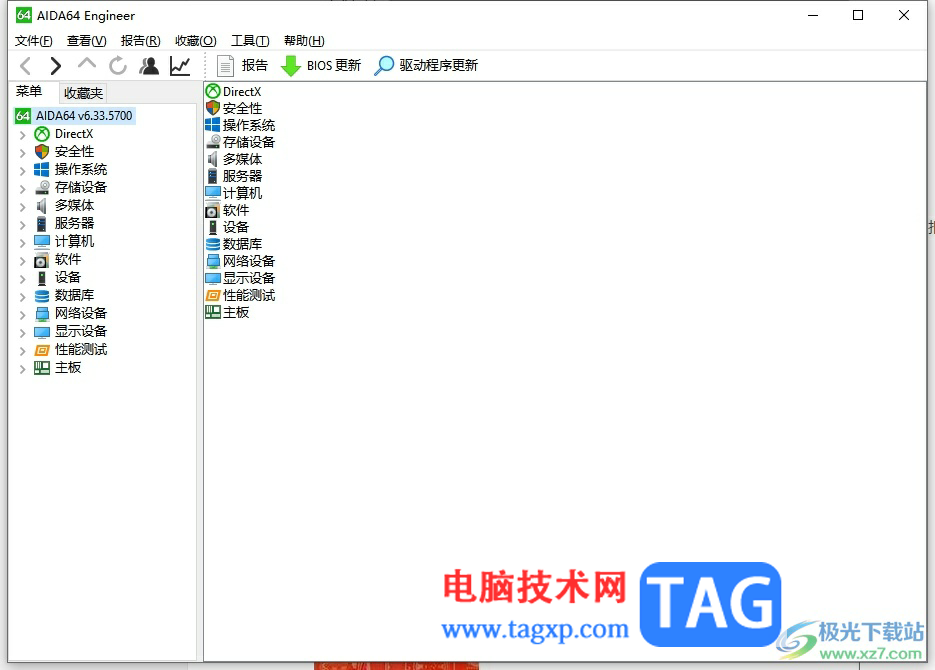The height and width of the screenshot is (670, 935).
Task: Expand the 操作系统 tree node
Action: click(23, 171)
